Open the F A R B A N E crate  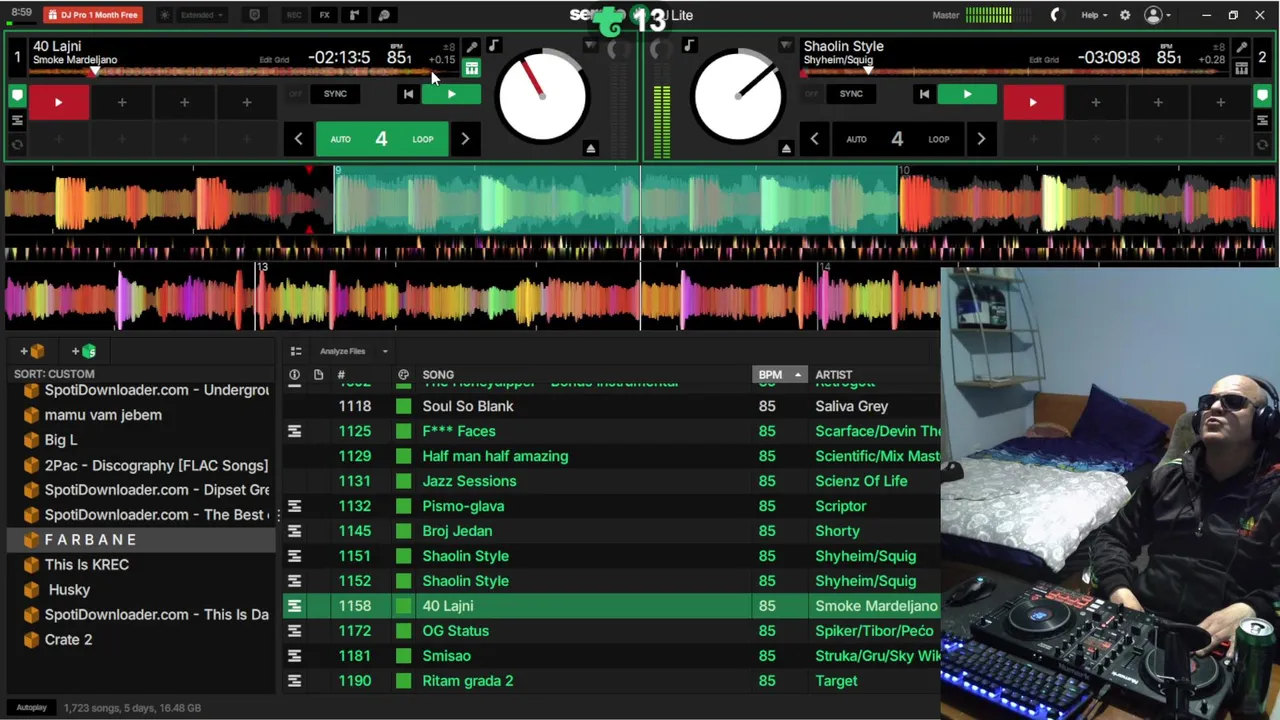[141, 540]
